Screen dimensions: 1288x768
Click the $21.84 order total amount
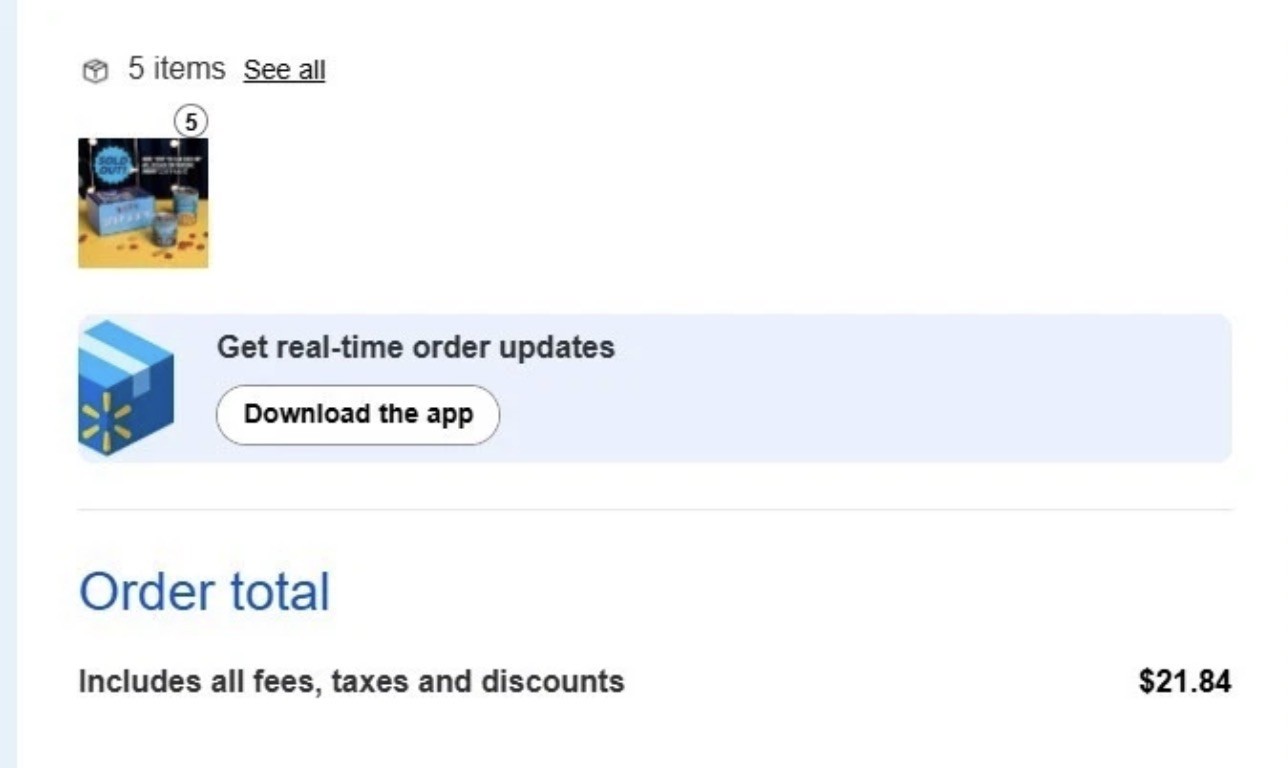(1184, 682)
